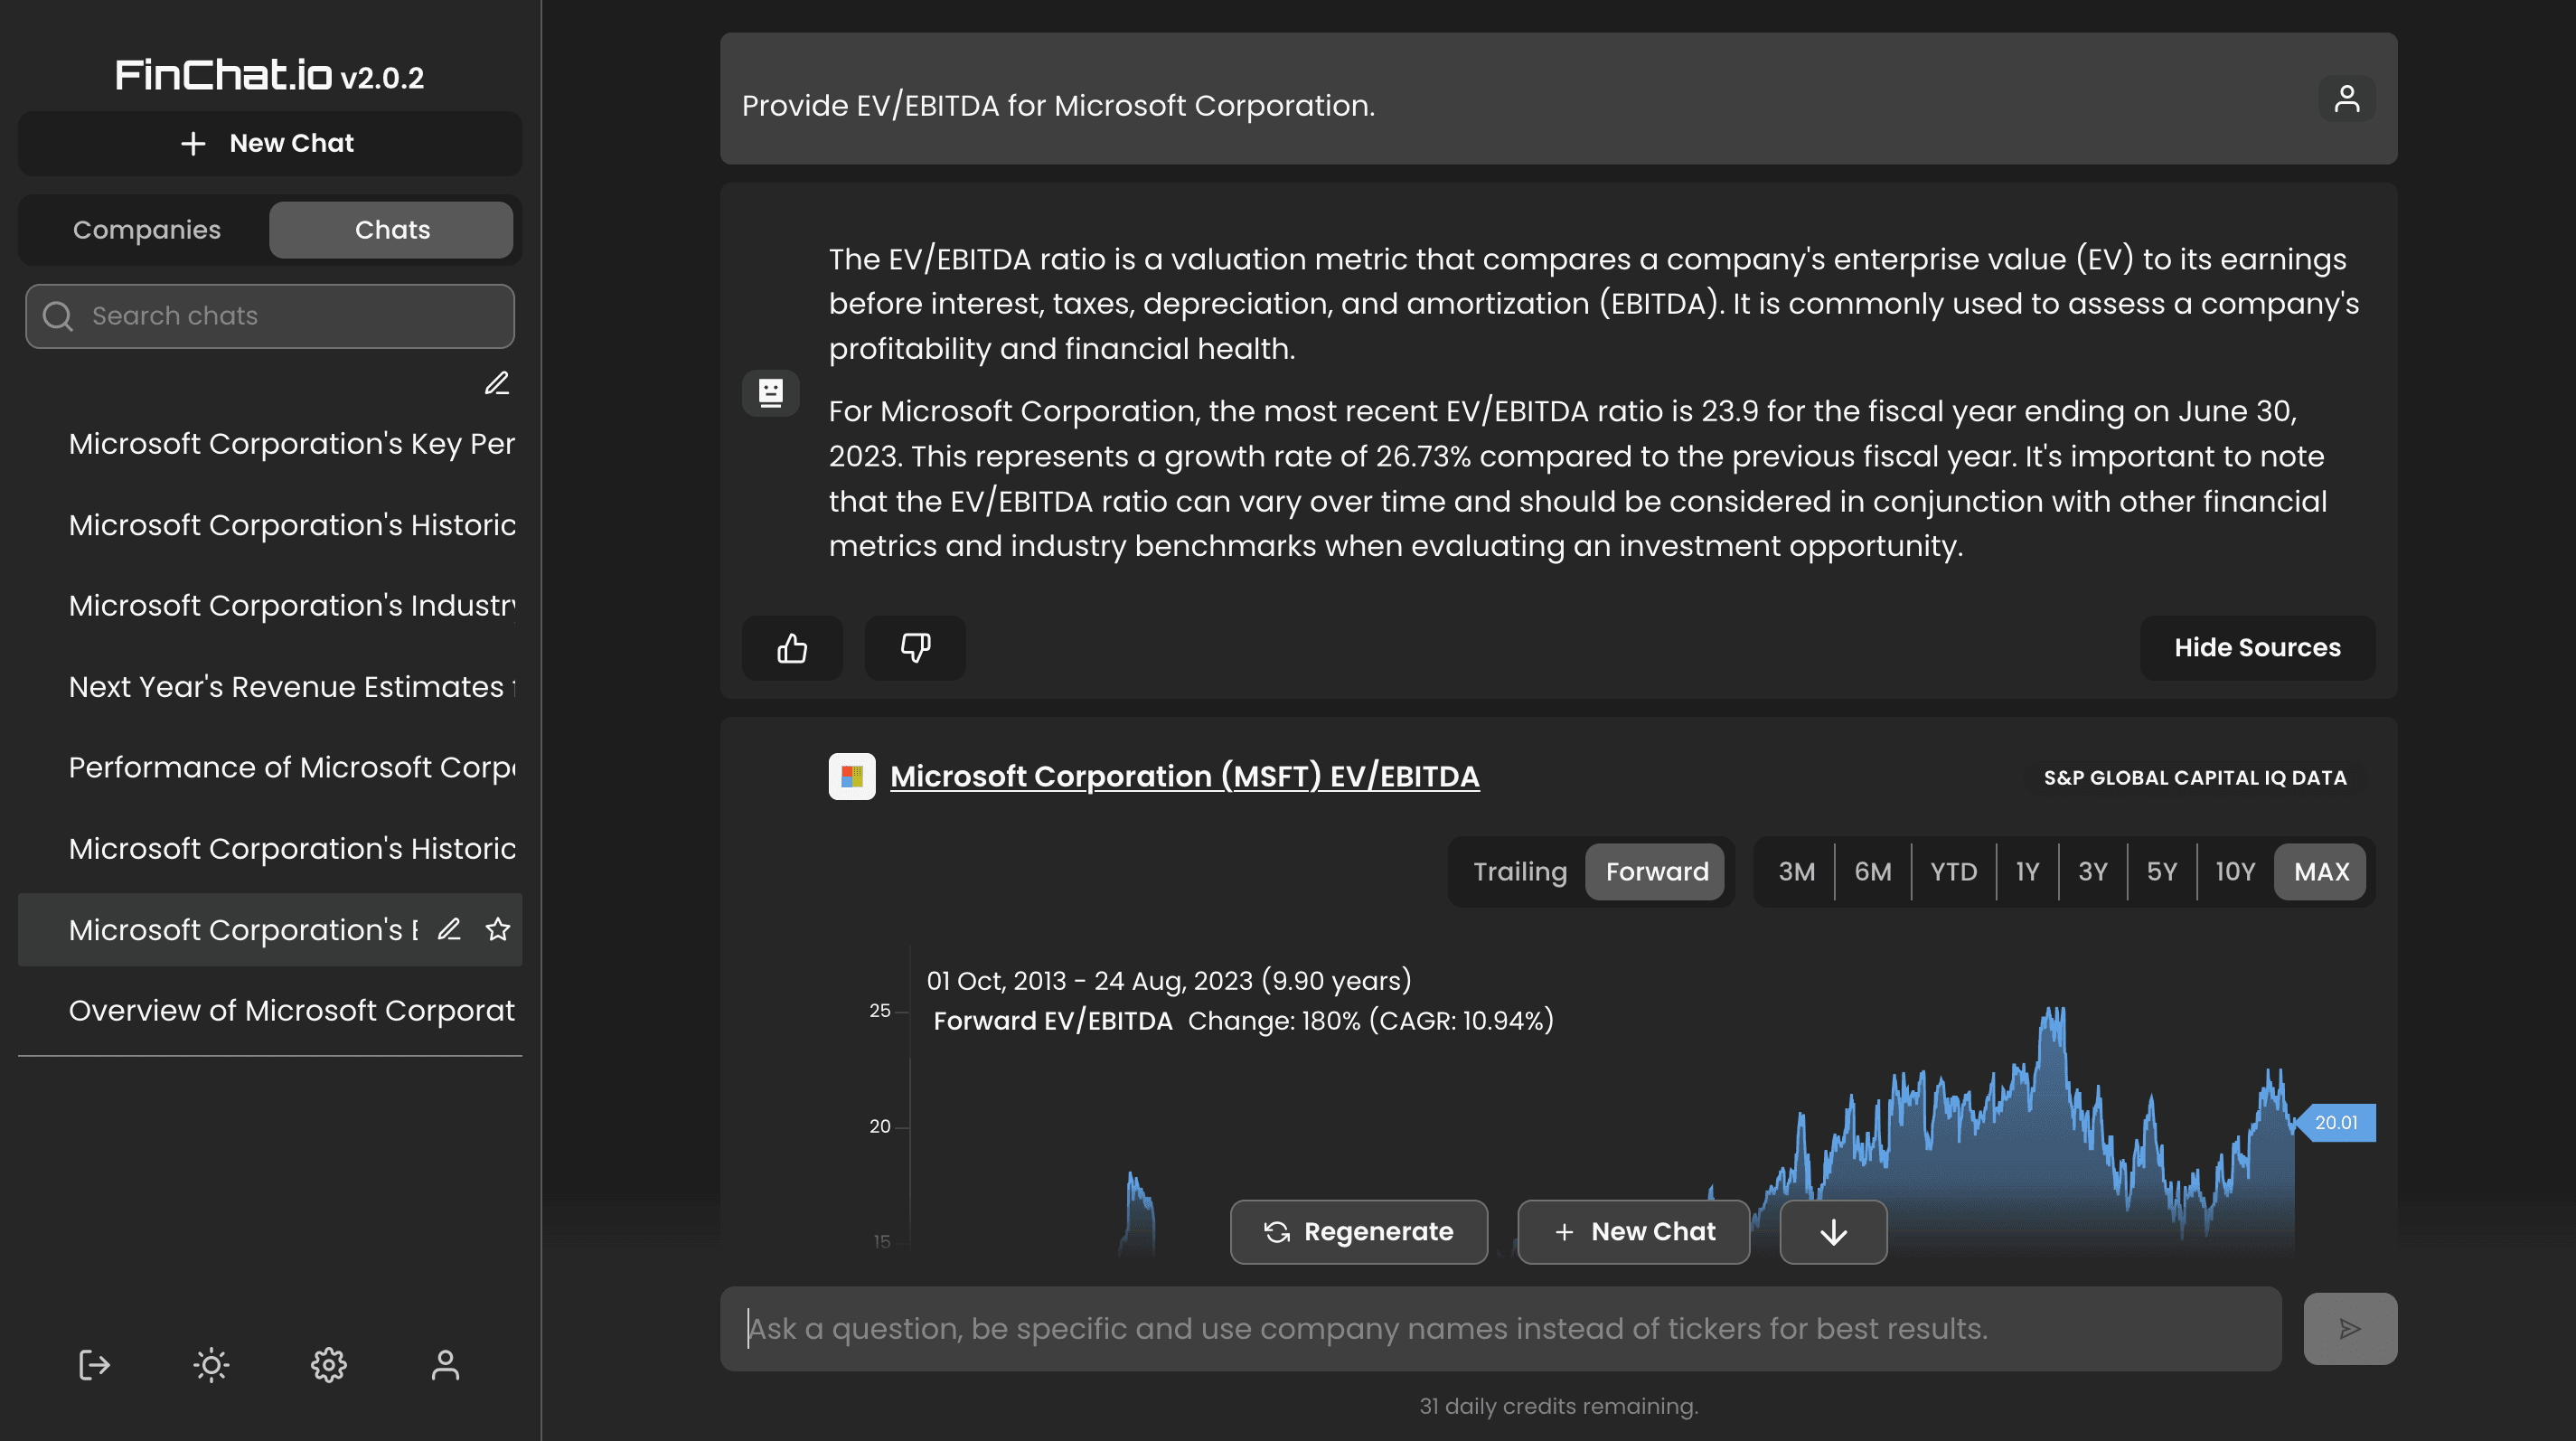
Task: Set chart range to MAX
Action: [2321, 872]
